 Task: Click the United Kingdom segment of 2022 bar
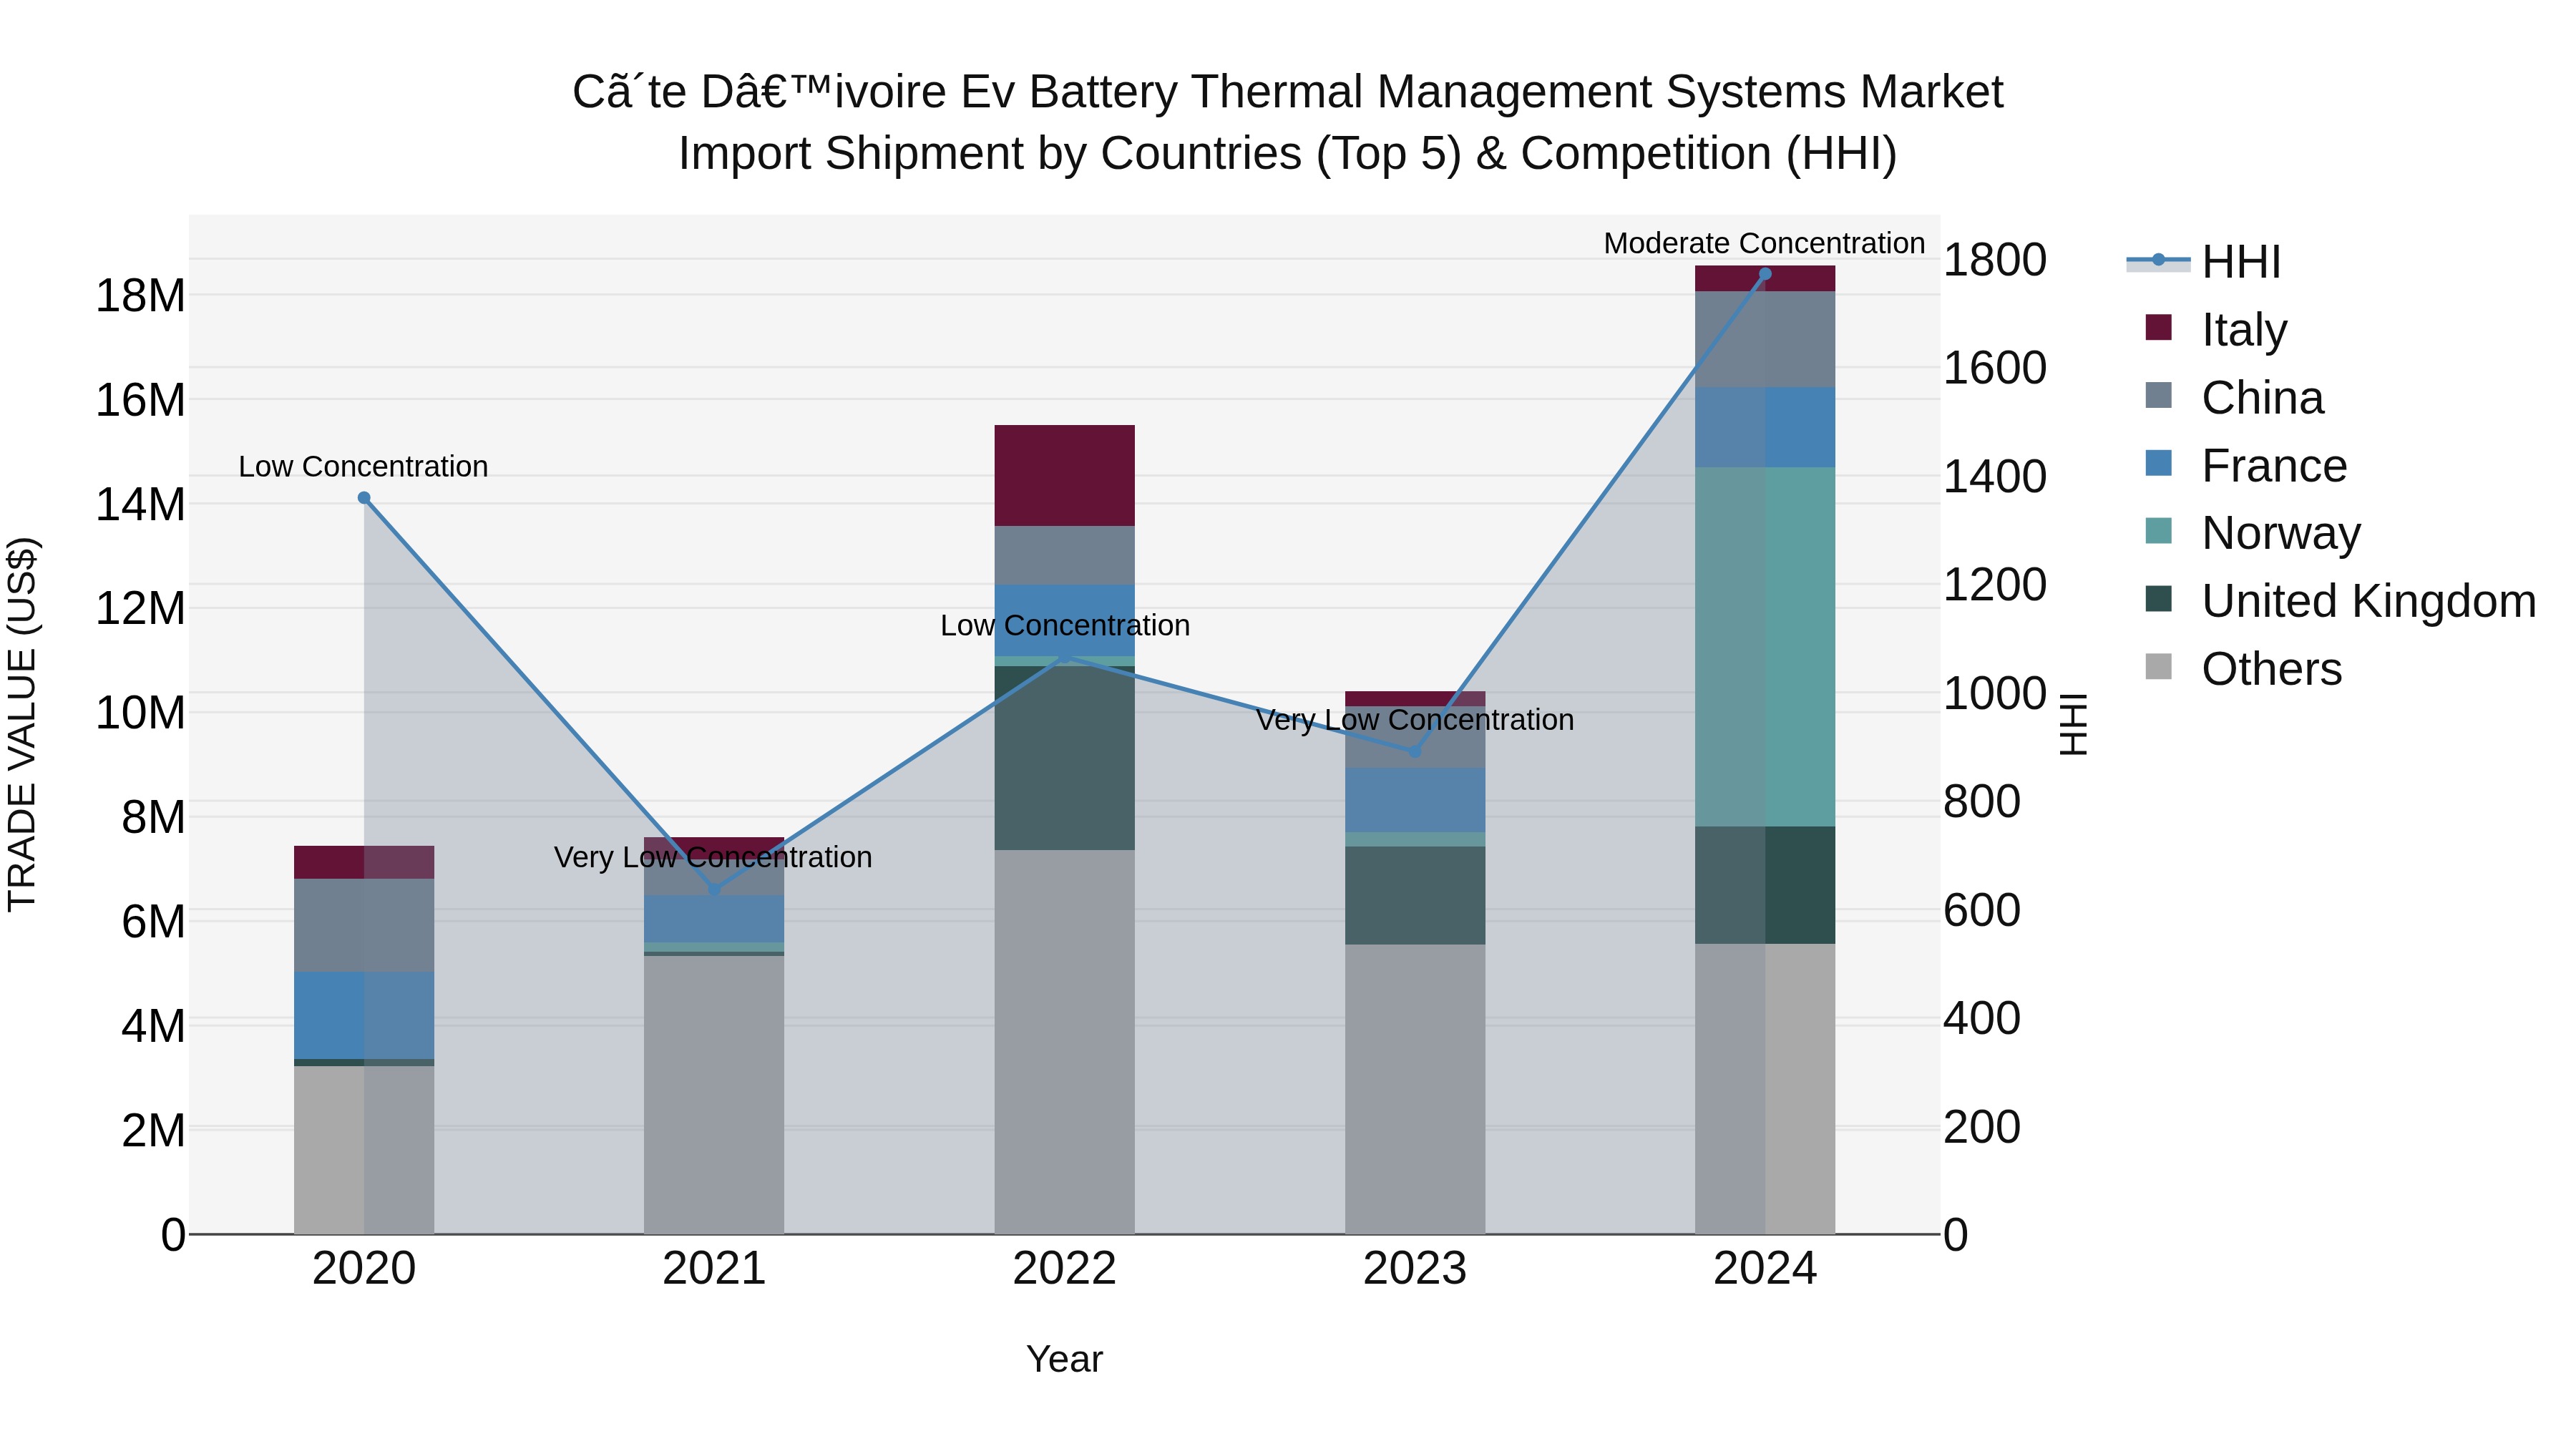point(1065,758)
